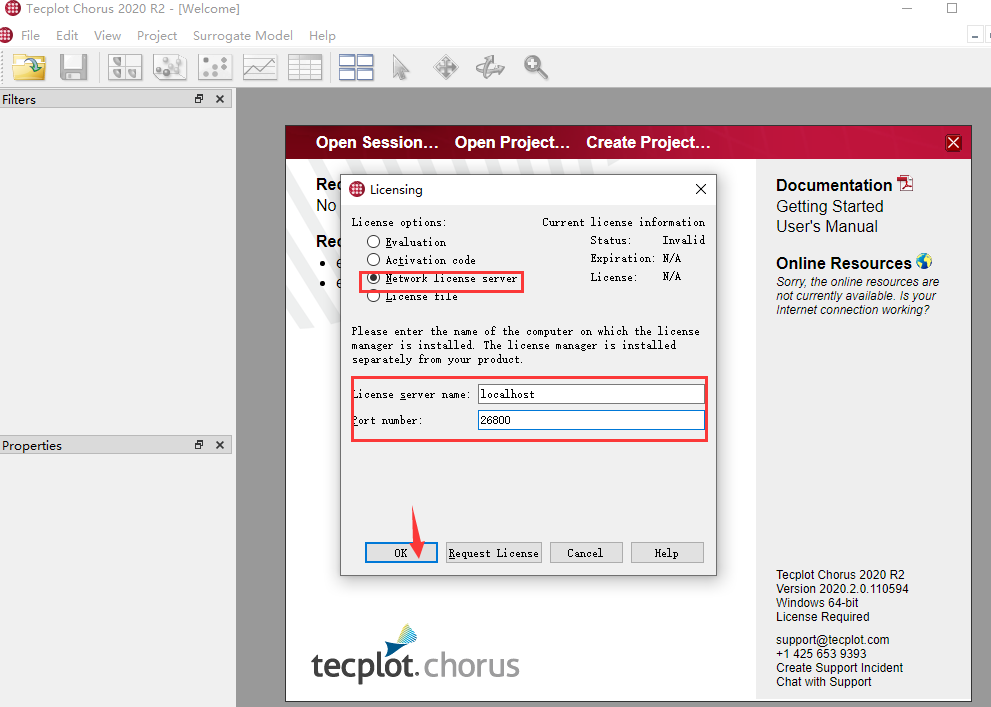Focus the Port number field
Screen dimensions: 991x707
[x=591, y=420]
